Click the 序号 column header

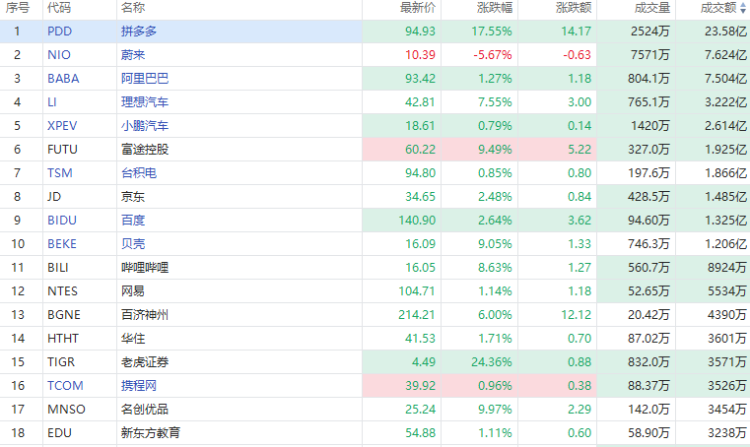tap(18, 8)
